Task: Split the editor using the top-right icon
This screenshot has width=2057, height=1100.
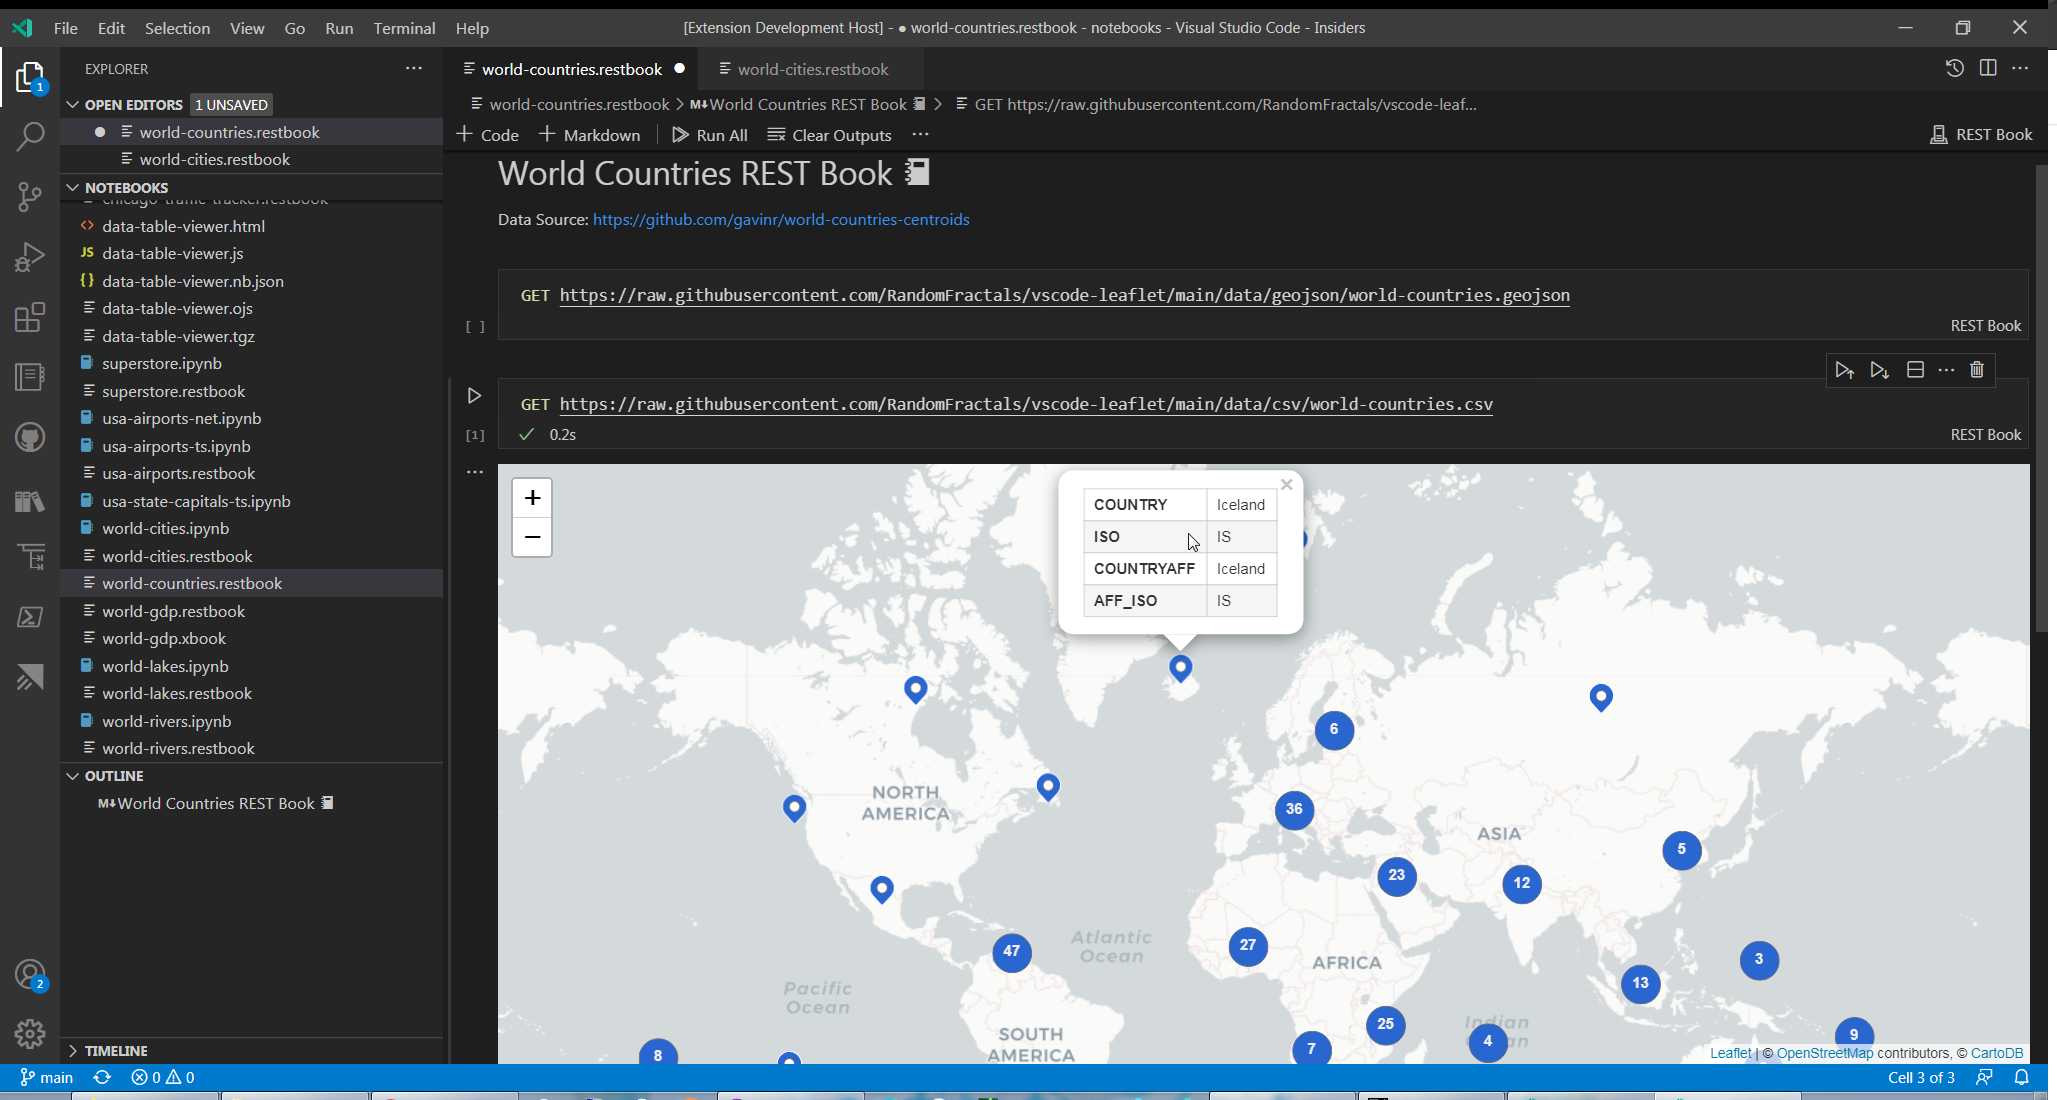Action: point(1988,68)
